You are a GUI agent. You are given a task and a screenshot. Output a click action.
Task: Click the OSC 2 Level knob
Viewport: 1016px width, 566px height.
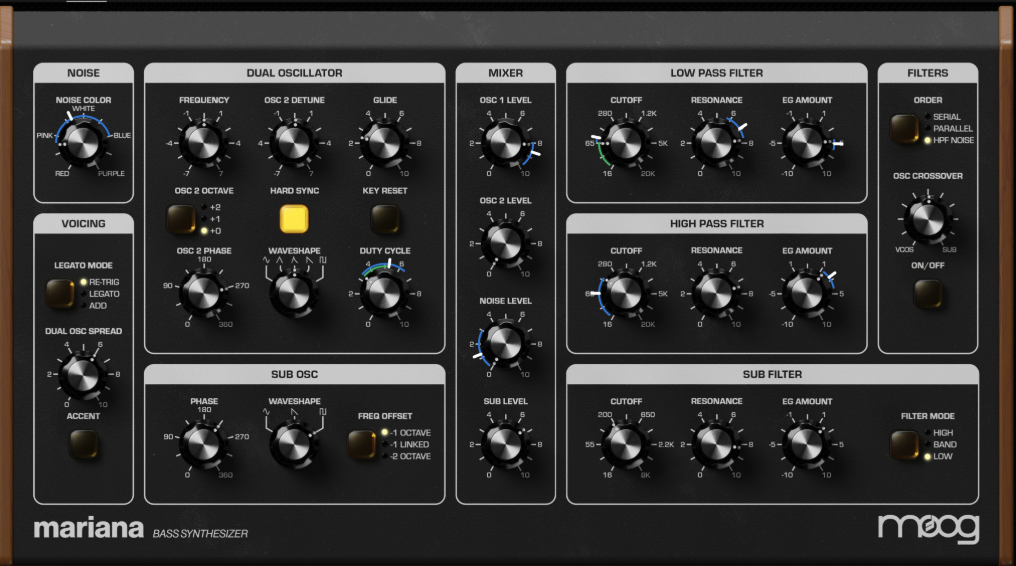(x=505, y=243)
